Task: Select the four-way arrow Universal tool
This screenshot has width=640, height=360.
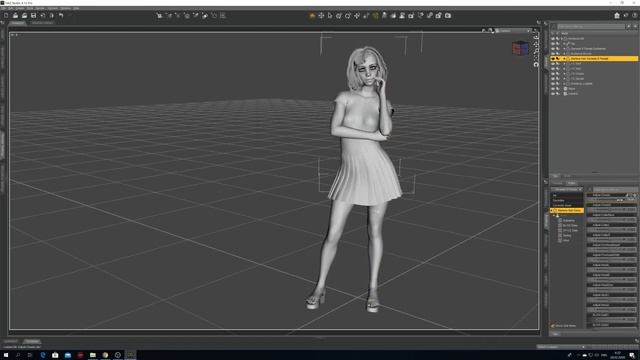Action: 321,16
